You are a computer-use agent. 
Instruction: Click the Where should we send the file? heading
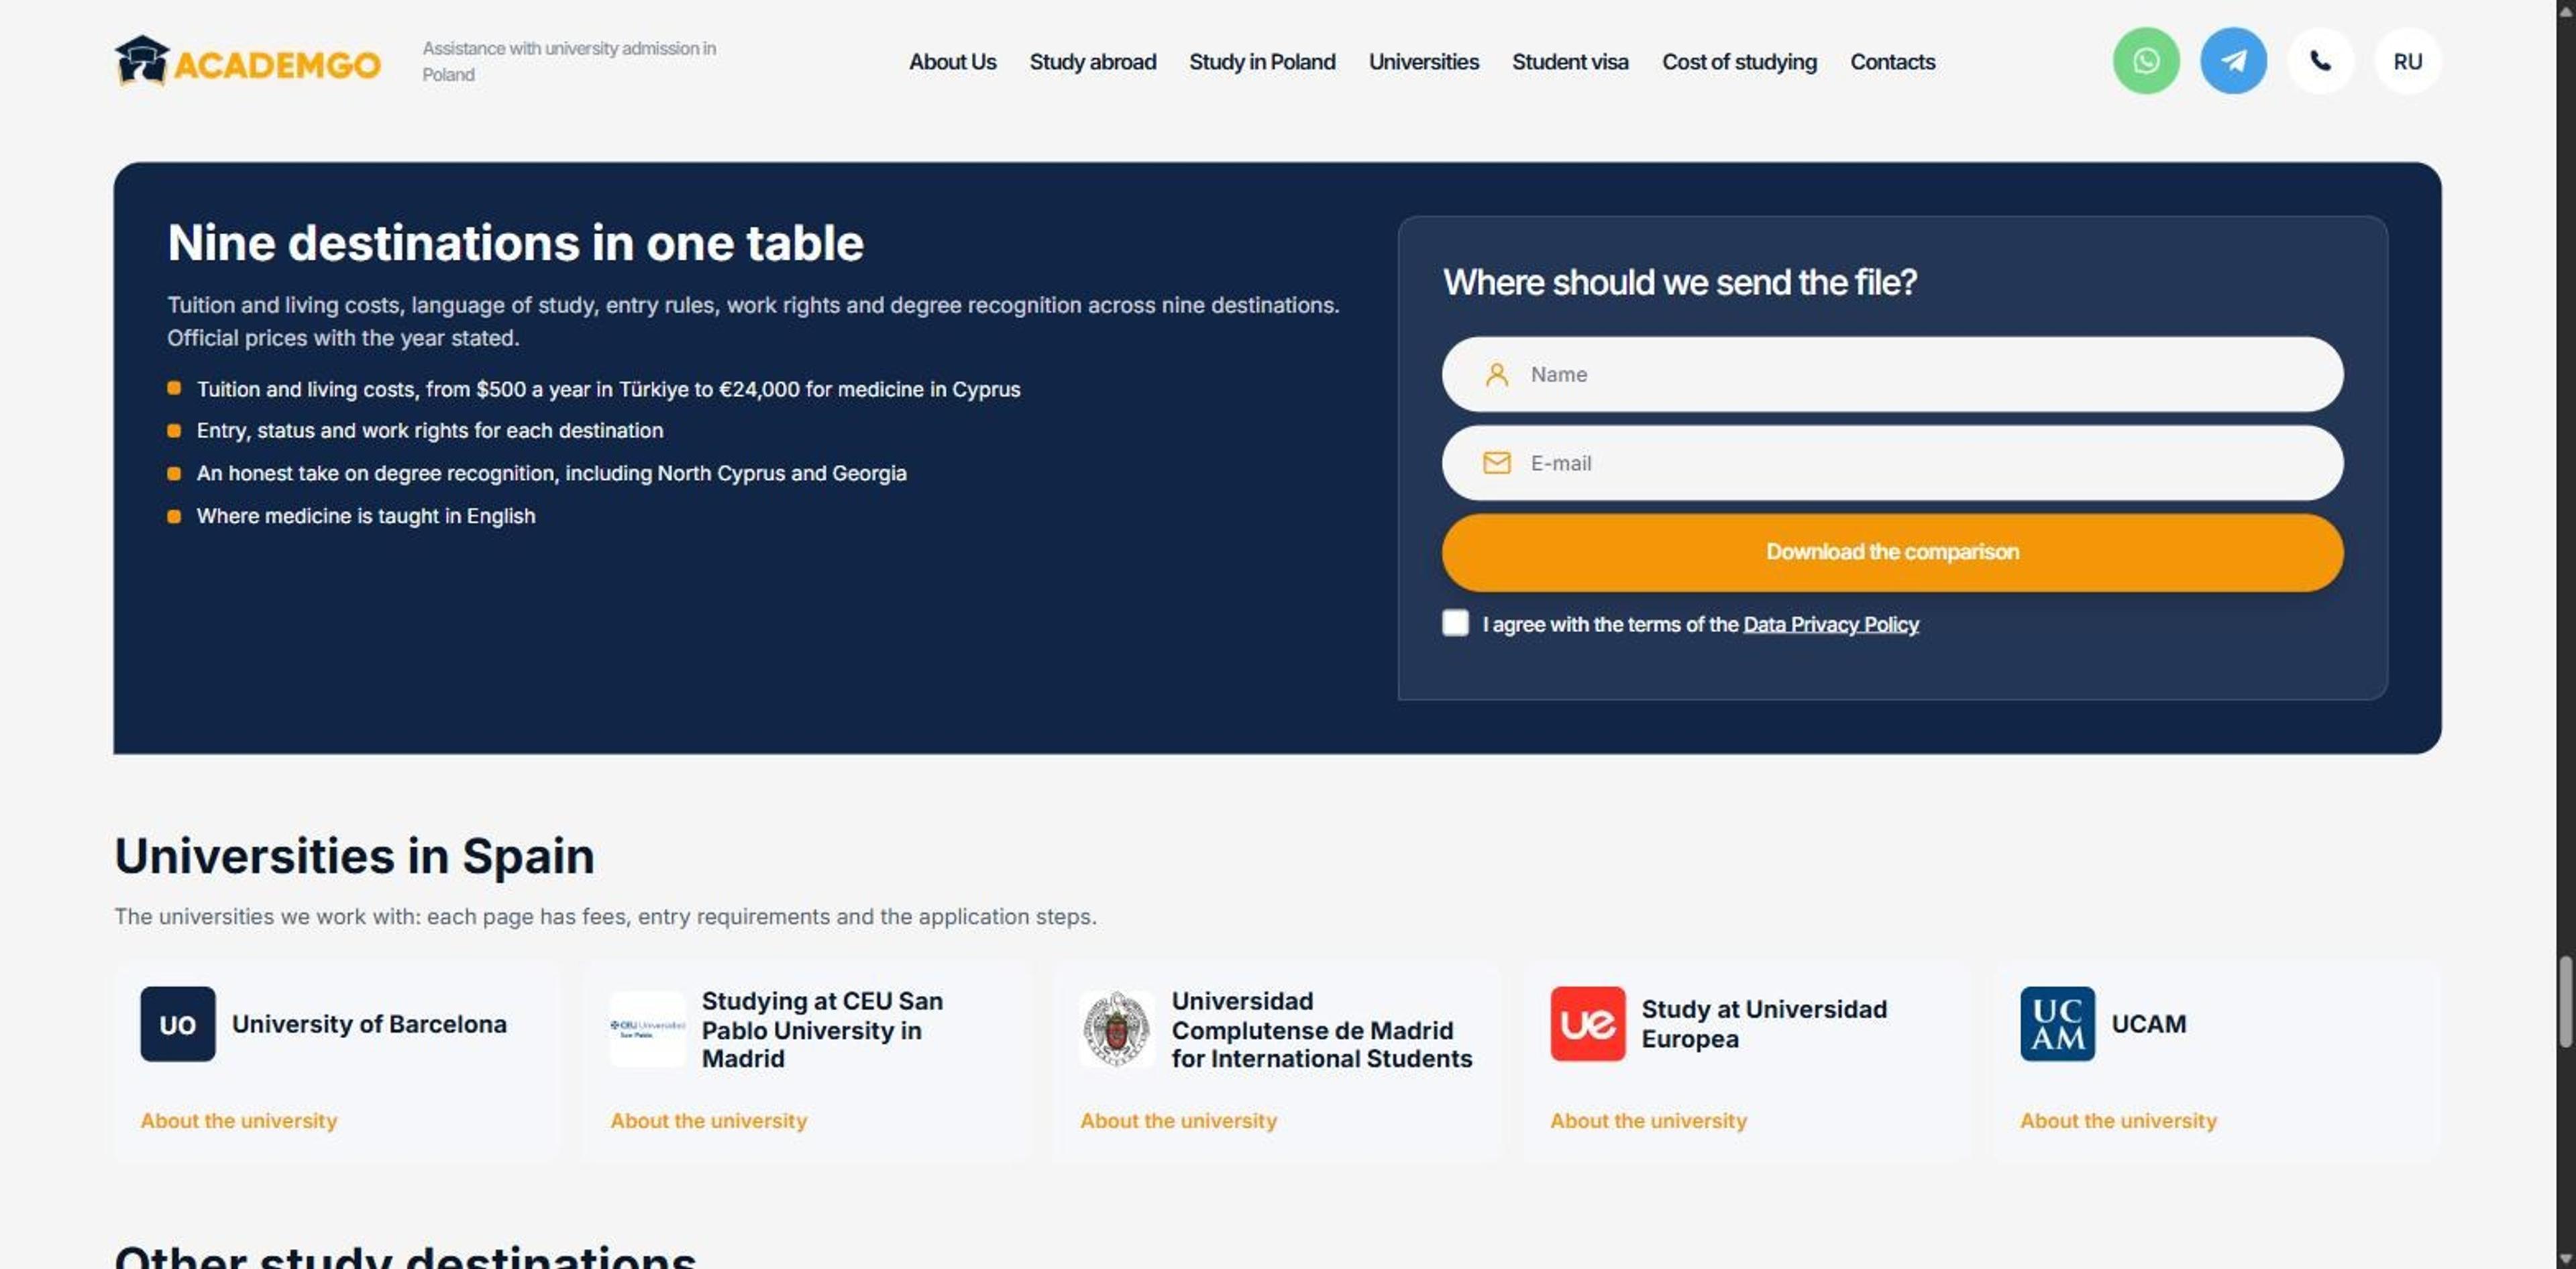(x=1679, y=282)
